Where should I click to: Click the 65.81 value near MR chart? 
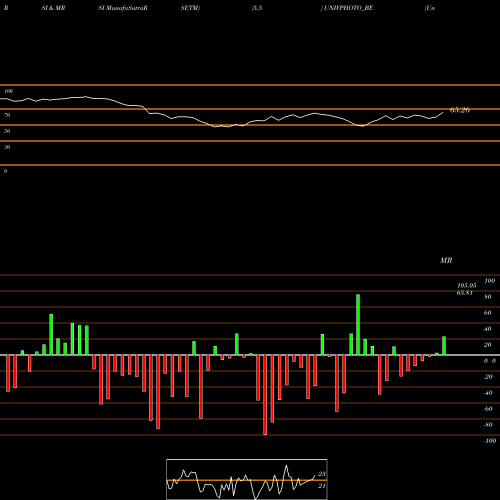[465, 293]
